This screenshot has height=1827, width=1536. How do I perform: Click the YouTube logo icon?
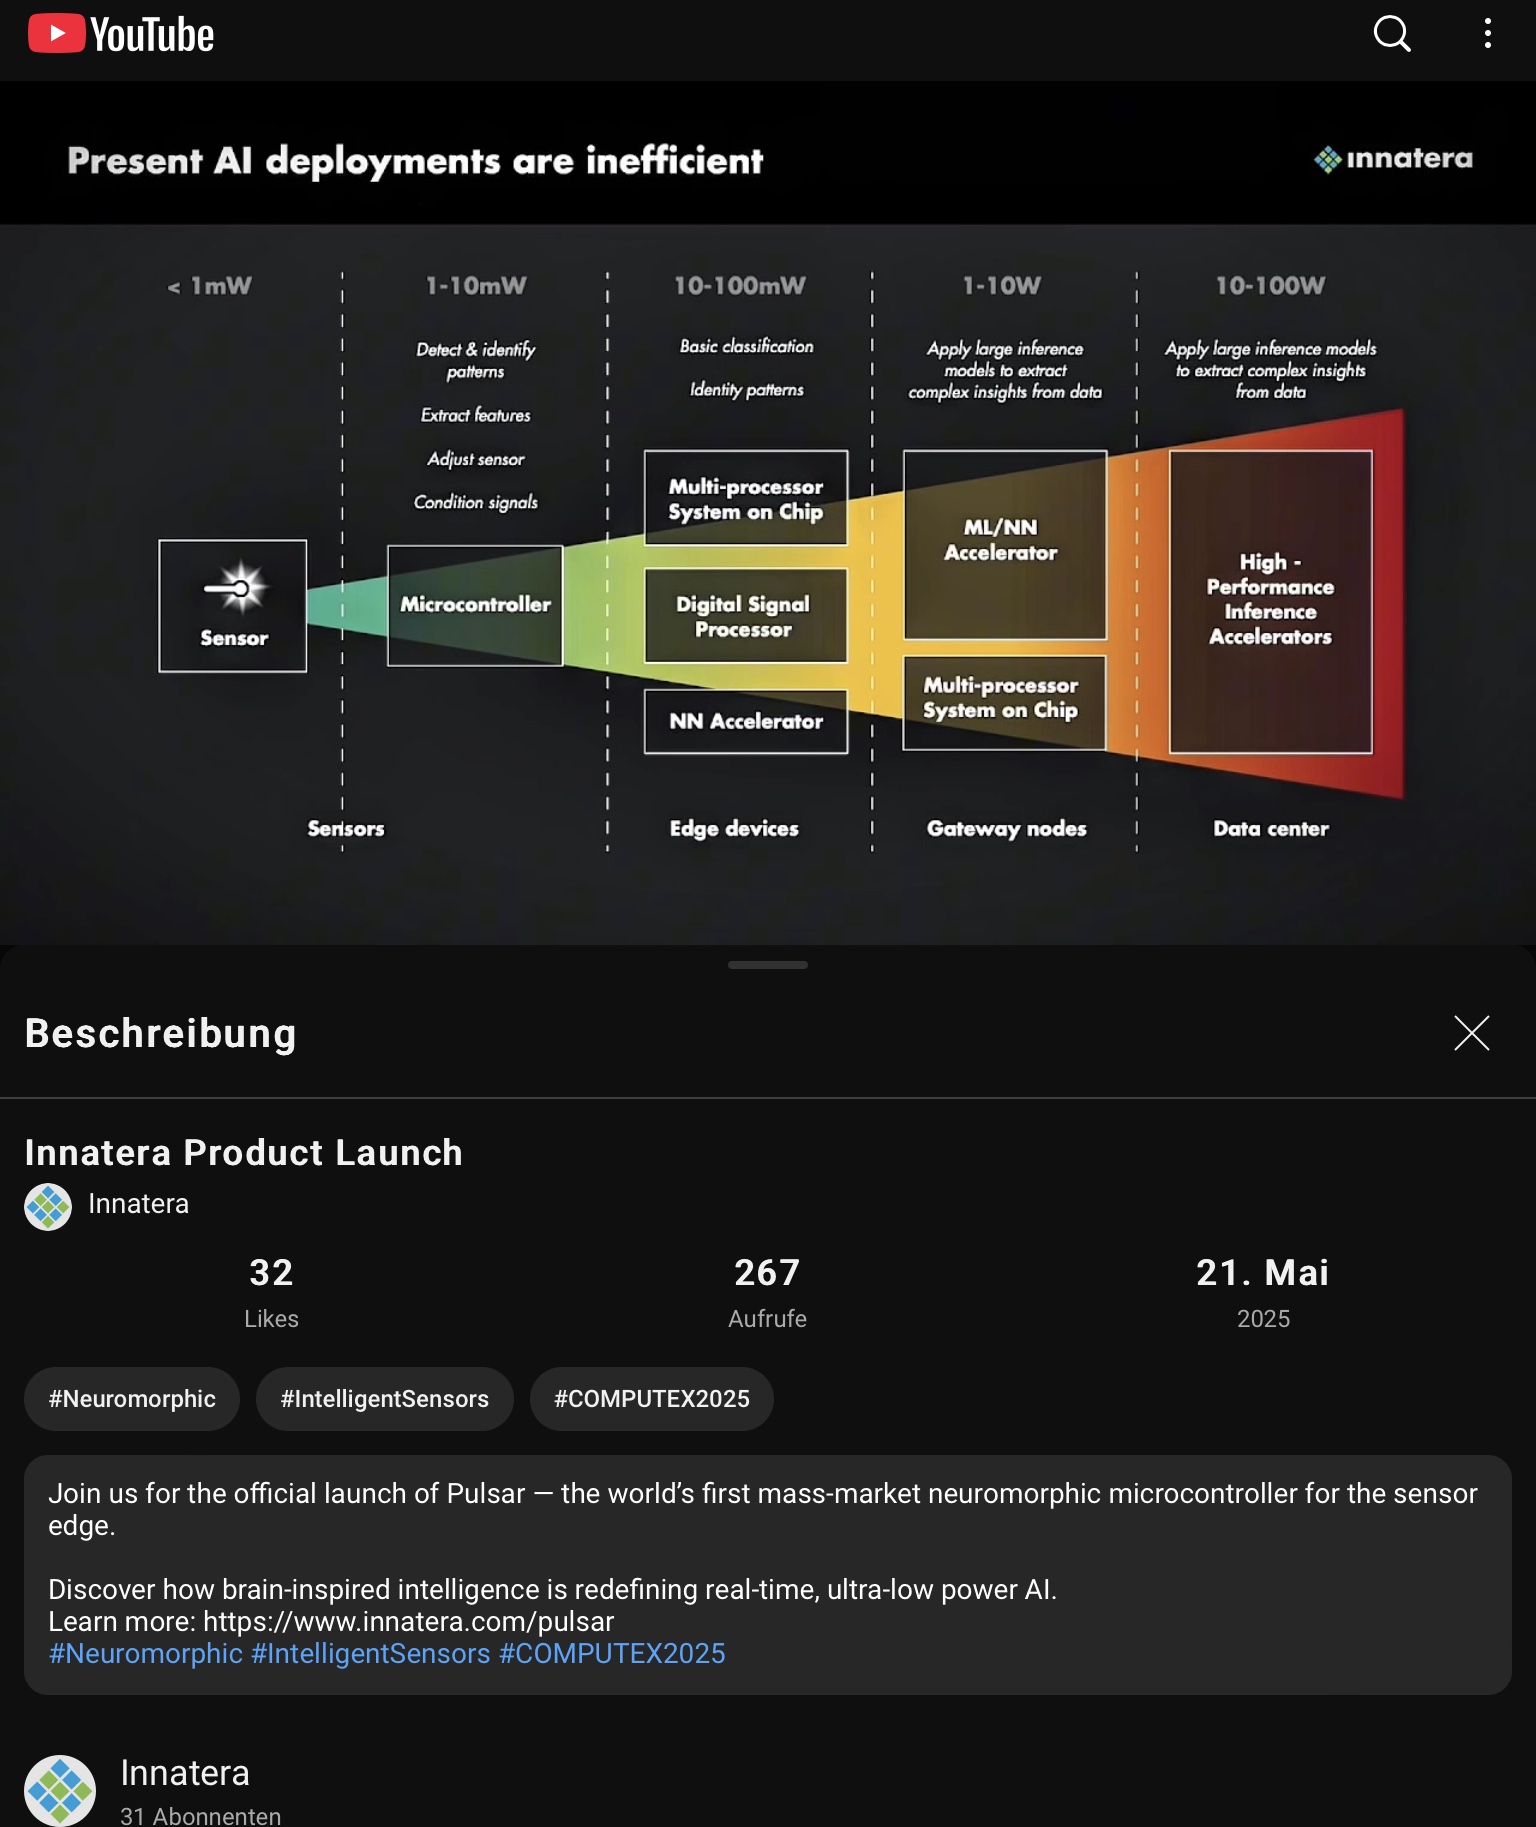click(56, 34)
